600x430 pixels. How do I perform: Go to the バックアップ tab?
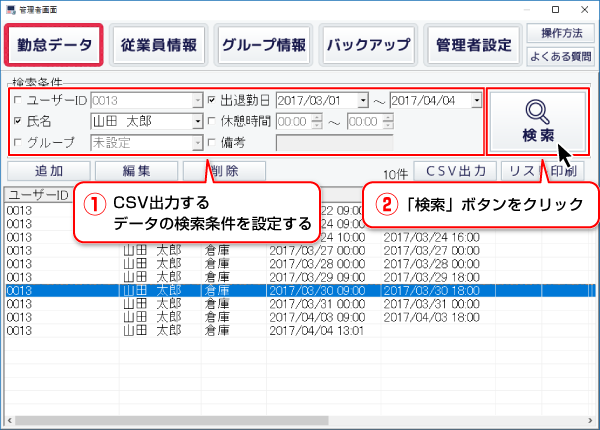[368, 45]
